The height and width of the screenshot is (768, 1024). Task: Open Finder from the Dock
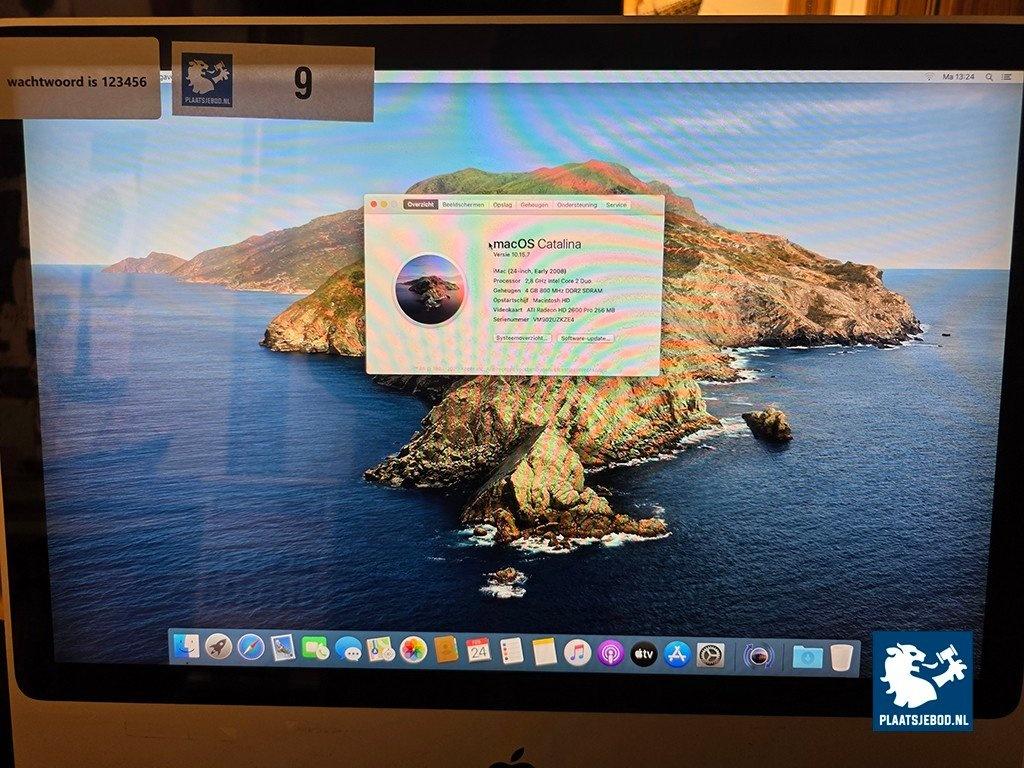click(x=187, y=647)
